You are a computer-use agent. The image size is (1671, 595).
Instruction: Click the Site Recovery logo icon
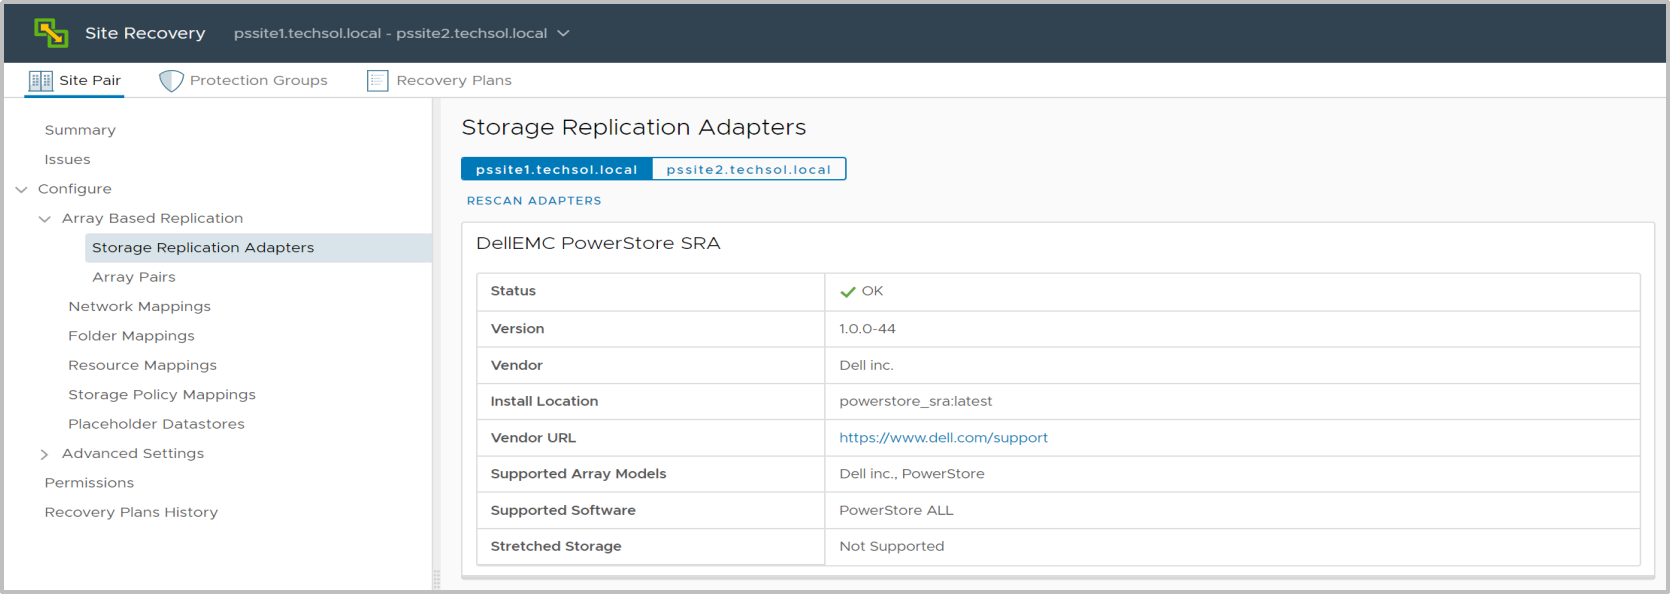click(x=51, y=33)
